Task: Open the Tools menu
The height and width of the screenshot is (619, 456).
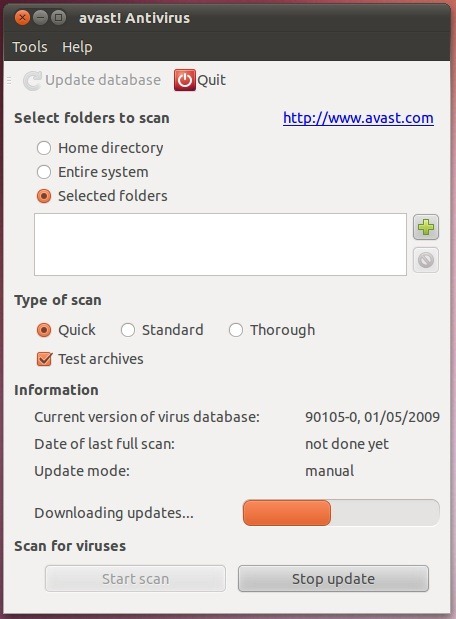Action: tap(30, 47)
